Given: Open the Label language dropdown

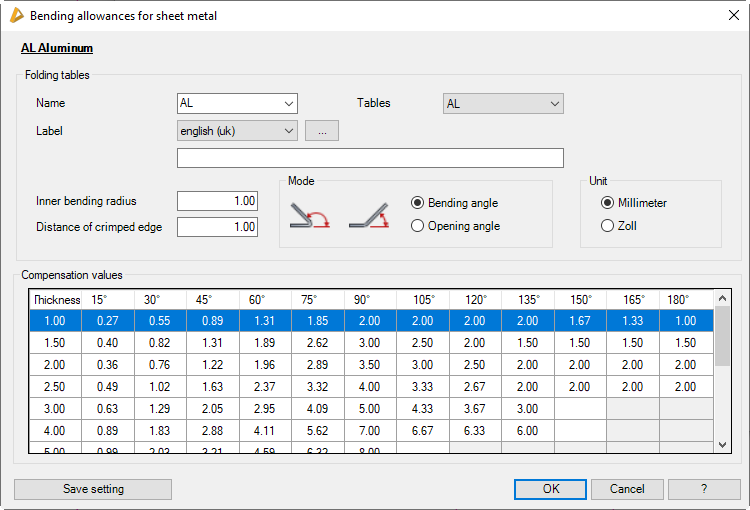Looking at the screenshot, I should (x=237, y=131).
